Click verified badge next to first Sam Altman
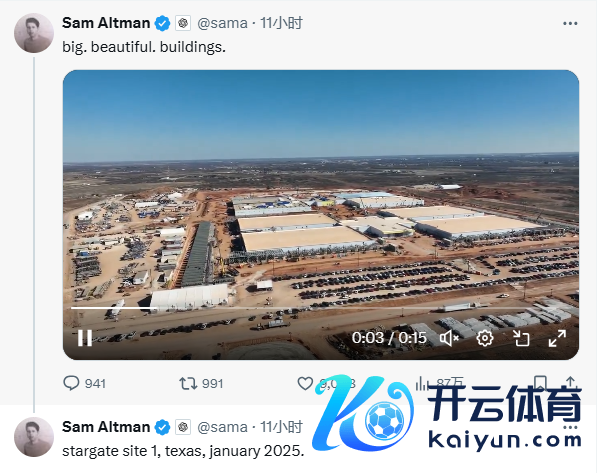The width and height of the screenshot is (597, 473). pyautogui.click(x=162, y=24)
